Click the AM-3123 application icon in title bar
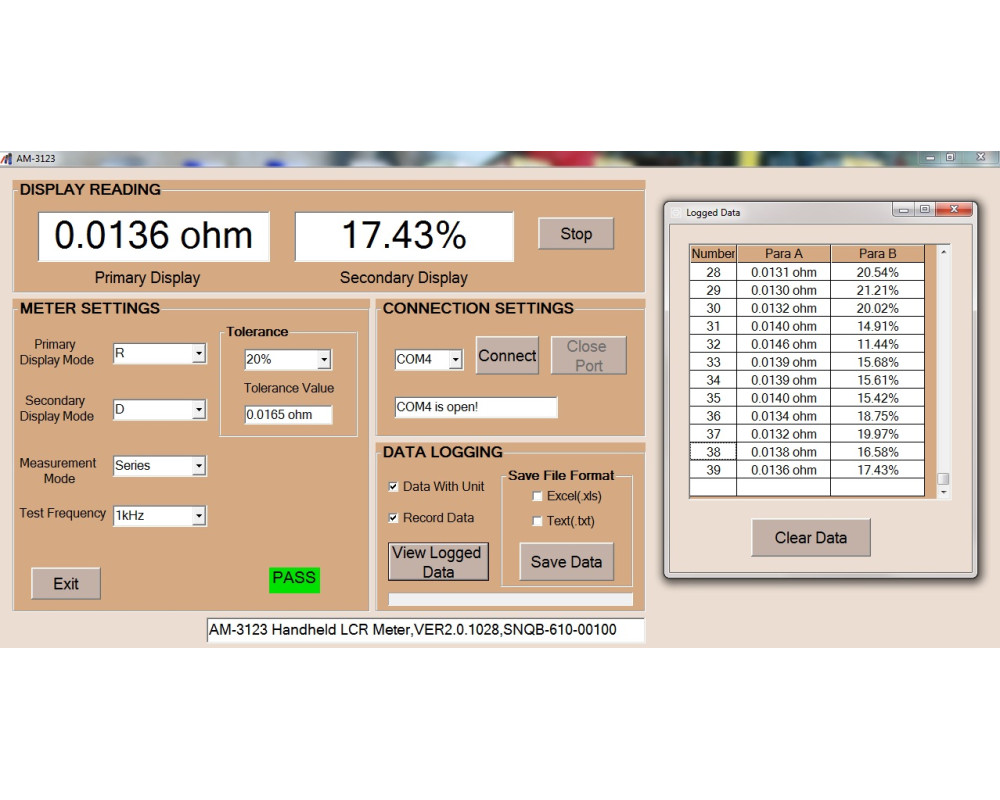Image resolution: width=1000 pixels, height=800 pixels. coord(8,158)
